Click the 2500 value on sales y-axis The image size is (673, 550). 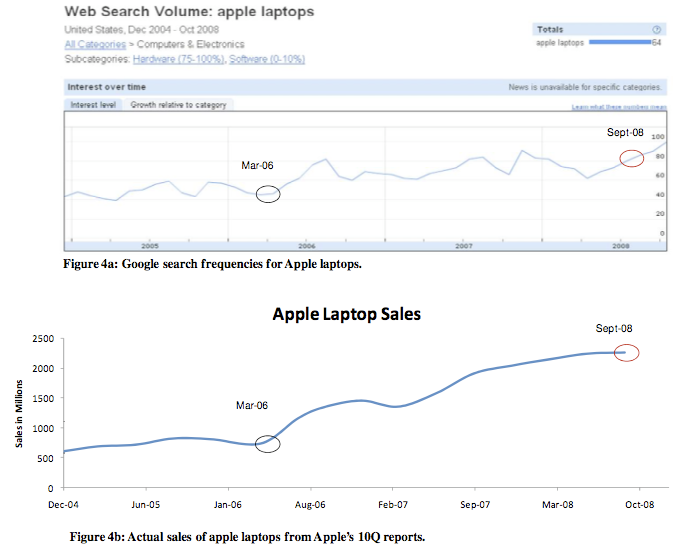click(43, 339)
